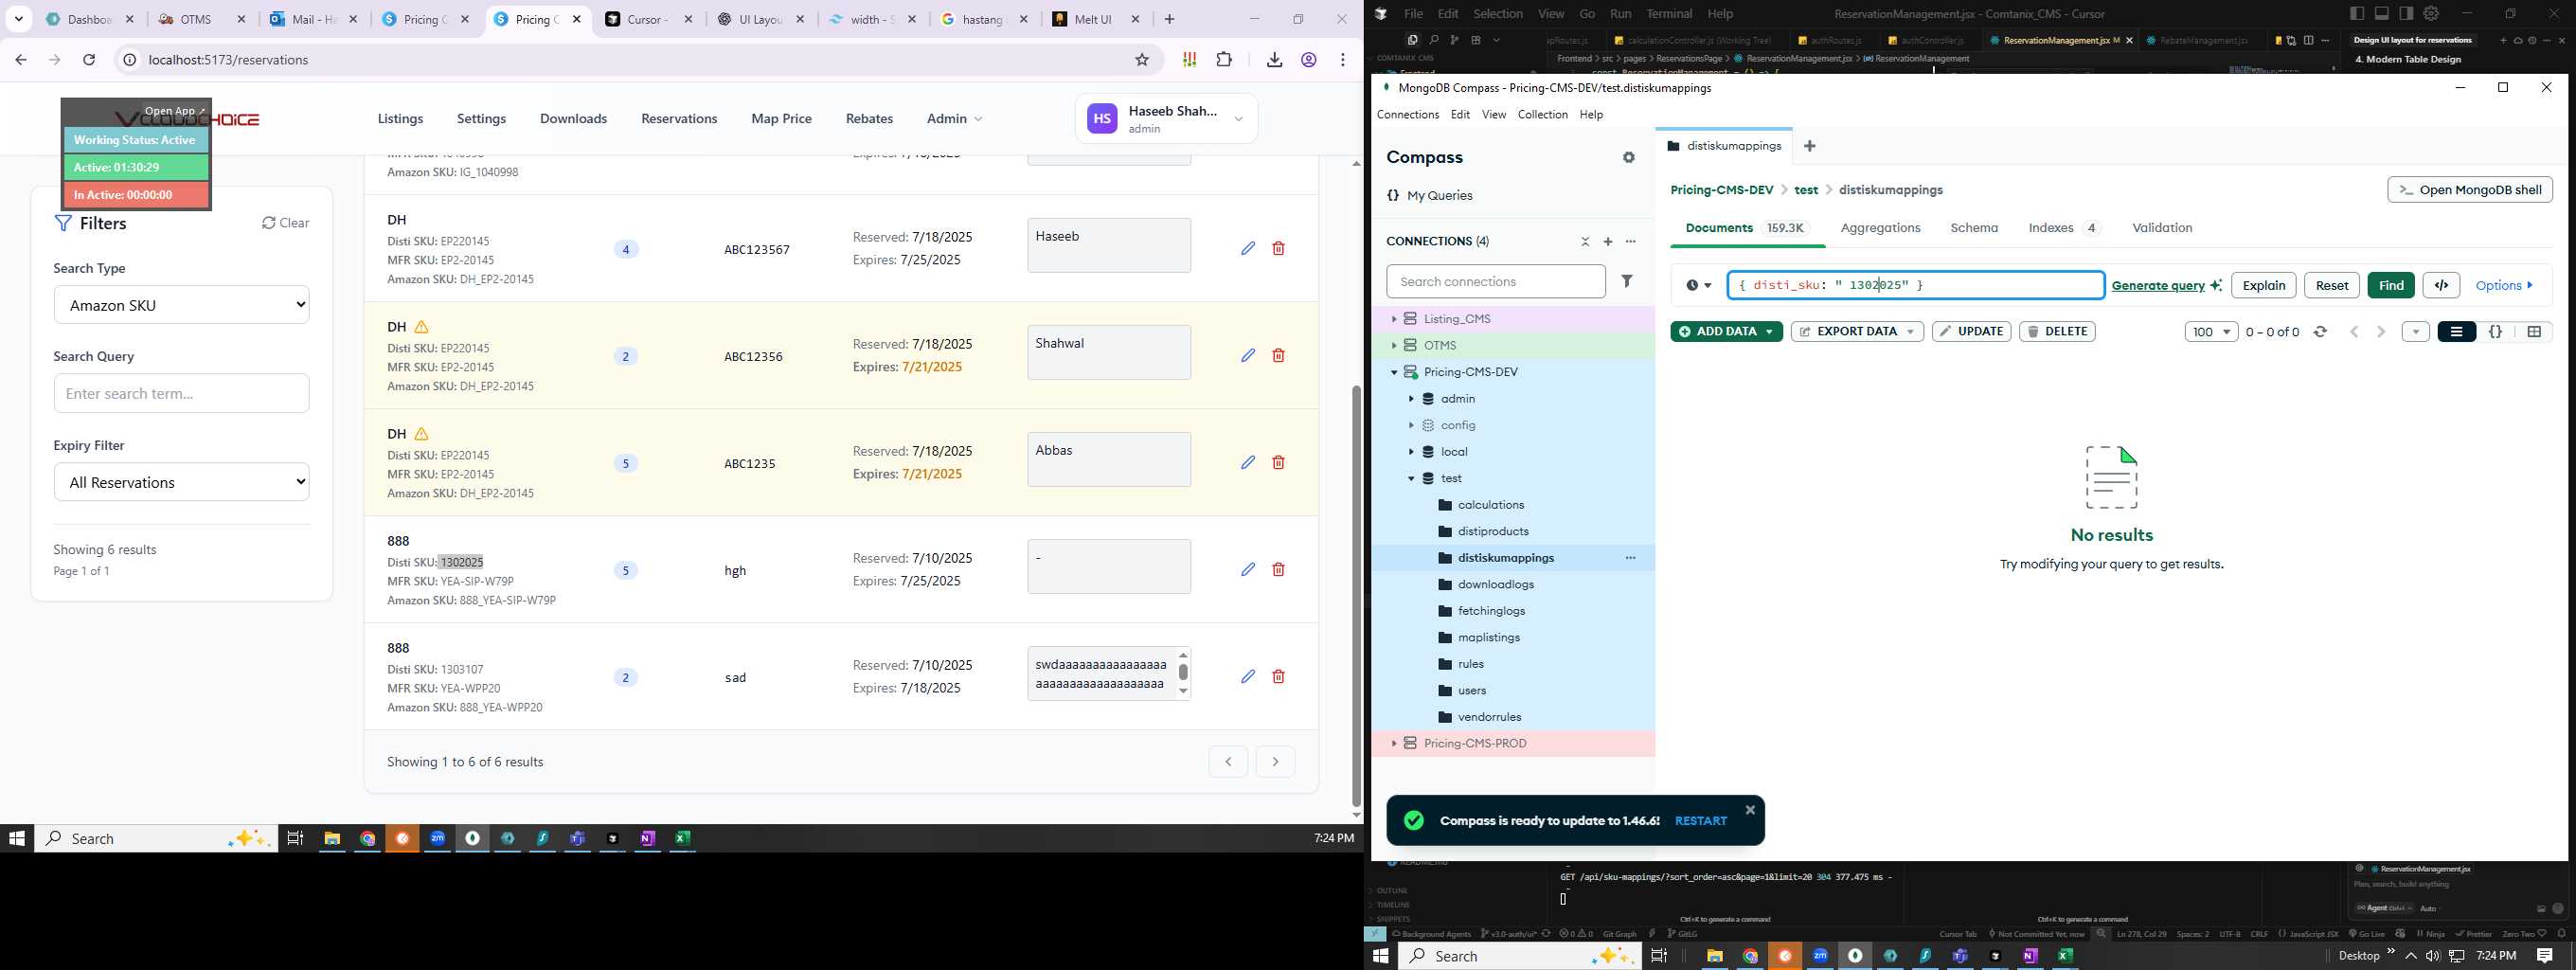Open Search icon in Cursor activity bar
The width and height of the screenshot is (2576, 970).
1433,40
